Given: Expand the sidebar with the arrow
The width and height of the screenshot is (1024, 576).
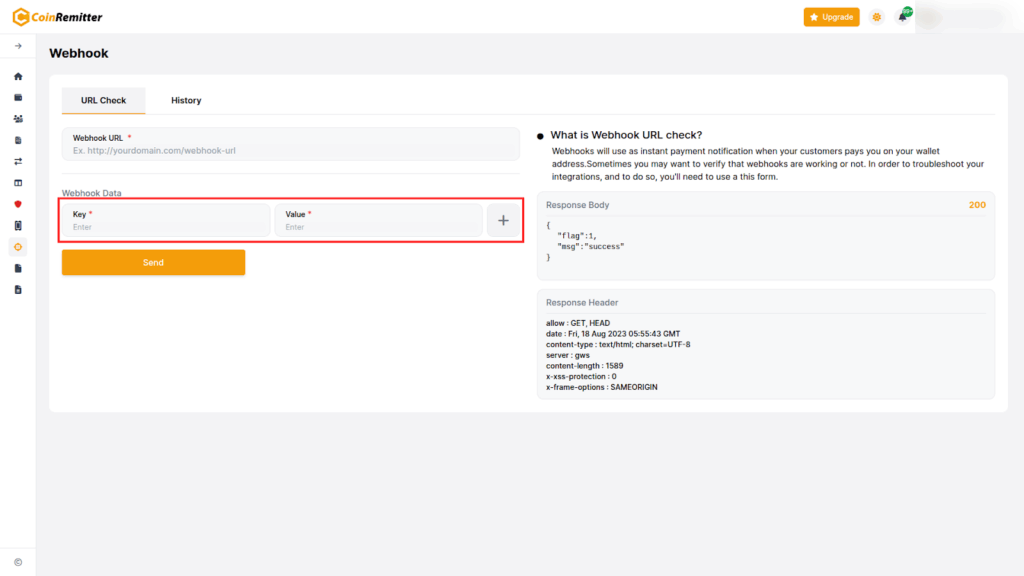Looking at the screenshot, I should [18, 46].
